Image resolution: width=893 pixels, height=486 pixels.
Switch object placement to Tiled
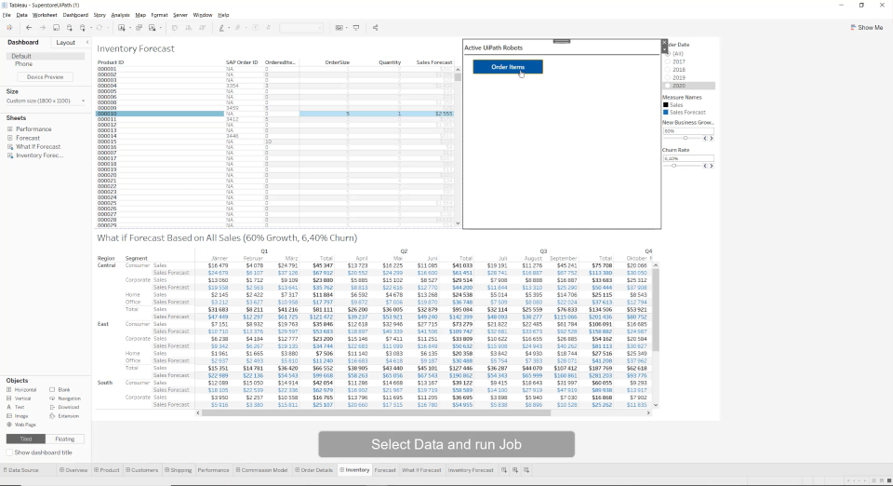(26, 439)
